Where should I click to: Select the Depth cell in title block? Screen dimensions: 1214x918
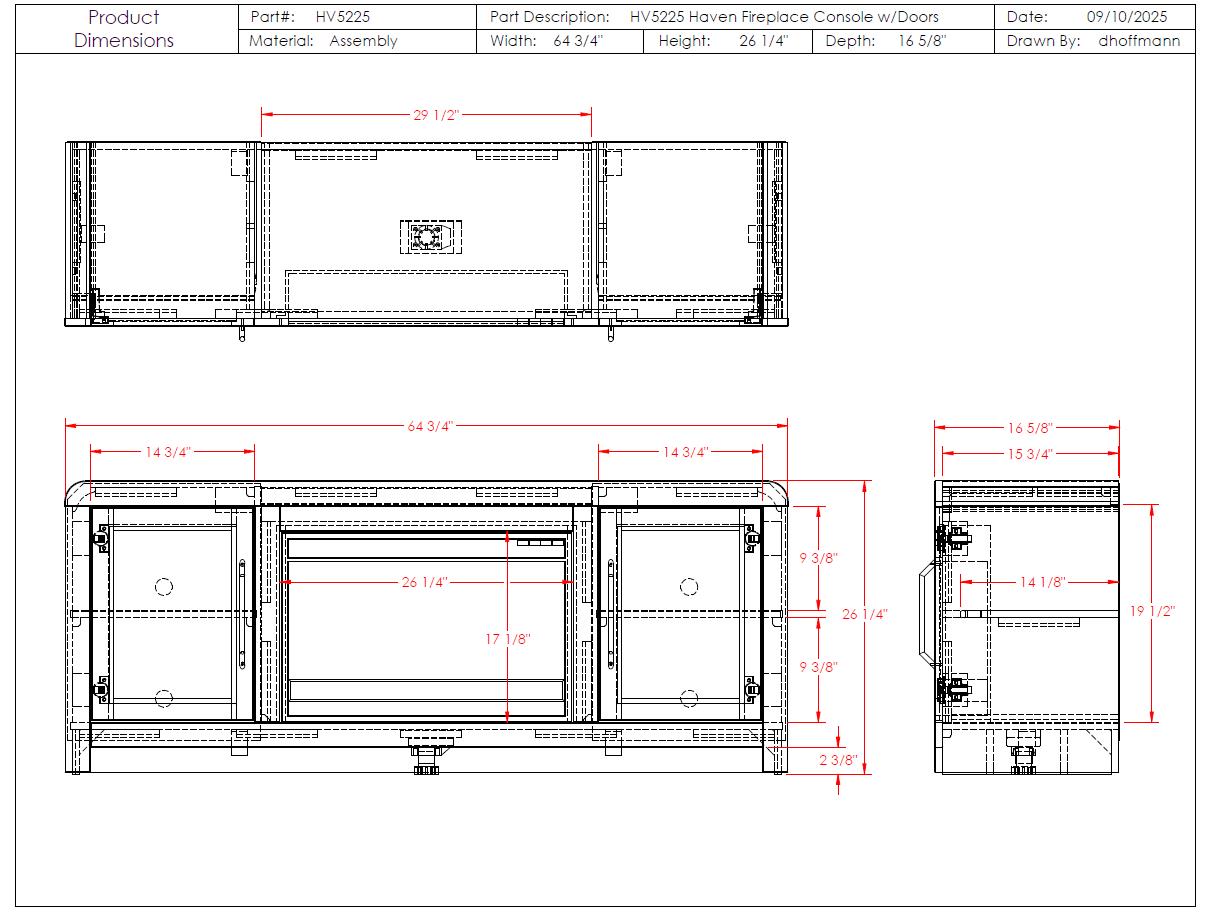point(886,41)
